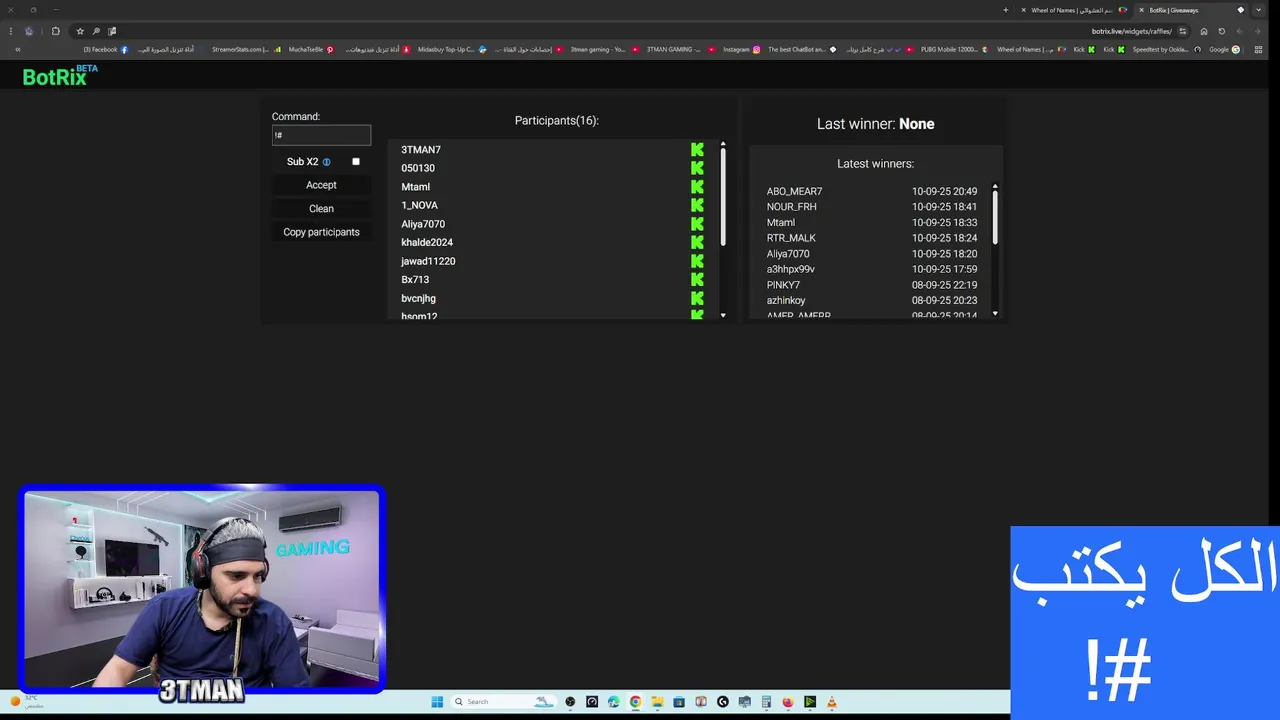The width and height of the screenshot is (1280, 720).
Task: Click the Kick icon beside 1_NOVA
Action: pos(697,205)
